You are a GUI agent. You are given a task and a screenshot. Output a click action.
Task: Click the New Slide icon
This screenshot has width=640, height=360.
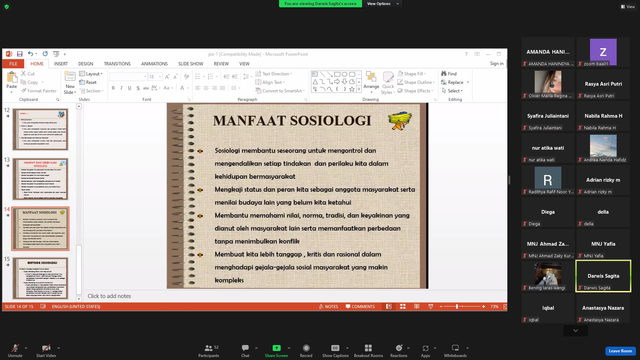[70, 77]
